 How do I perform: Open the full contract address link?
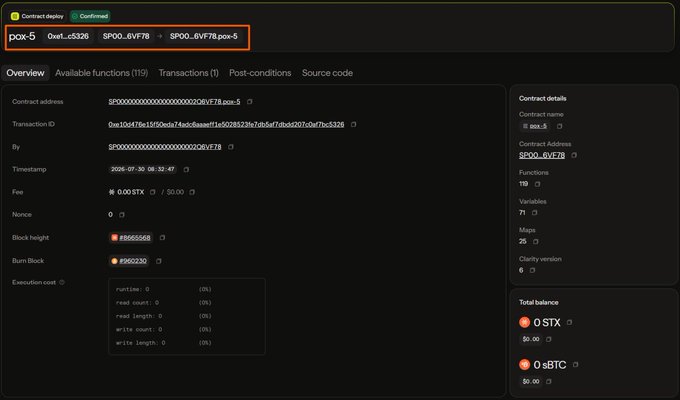pyautogui.click(x=174, y=102)
